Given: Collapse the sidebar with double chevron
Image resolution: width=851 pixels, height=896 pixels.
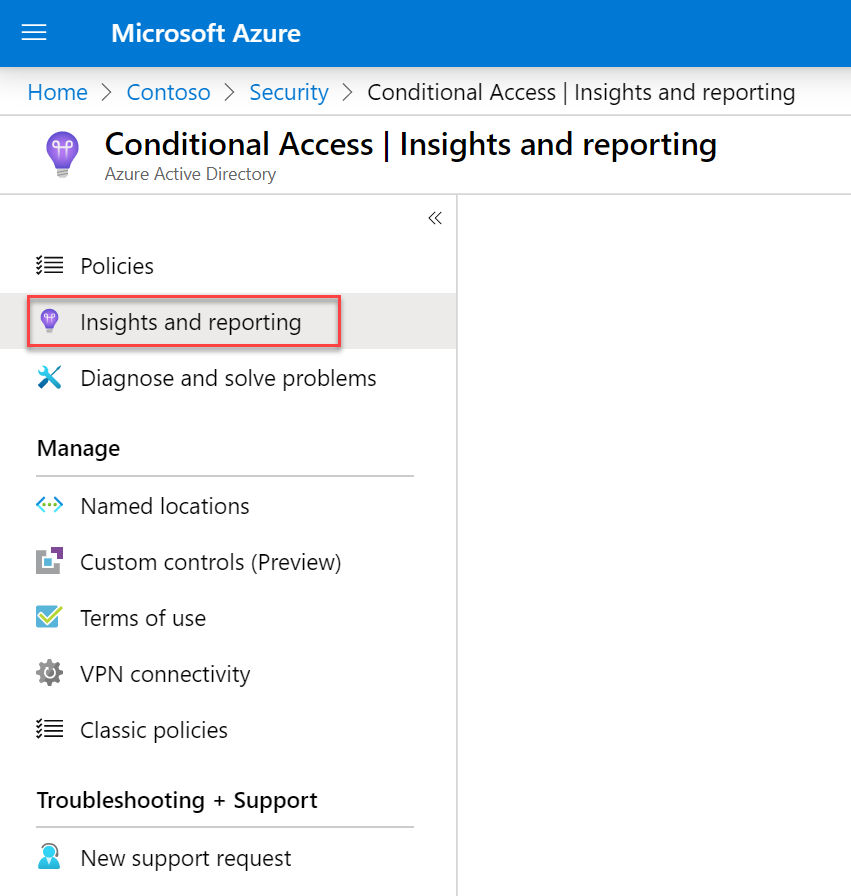Looking at the screenshot, I should pyautogui.click(x=435, y=218).
